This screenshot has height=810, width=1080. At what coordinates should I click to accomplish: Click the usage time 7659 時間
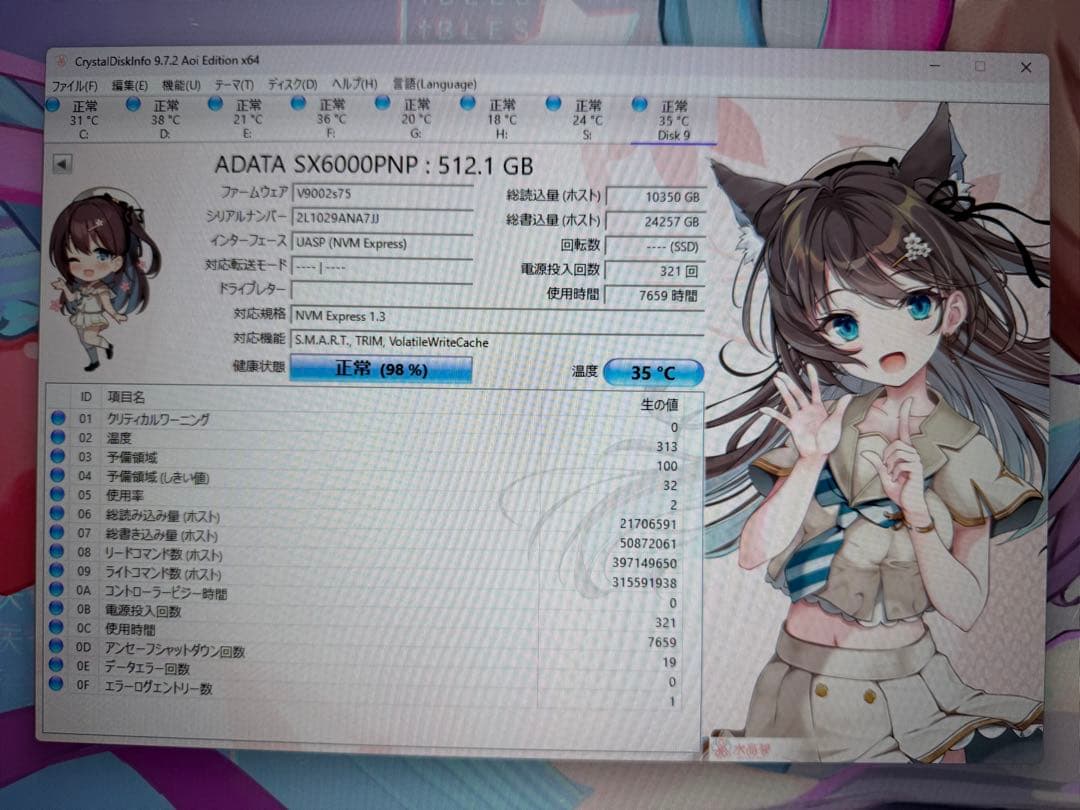(654, 296)
